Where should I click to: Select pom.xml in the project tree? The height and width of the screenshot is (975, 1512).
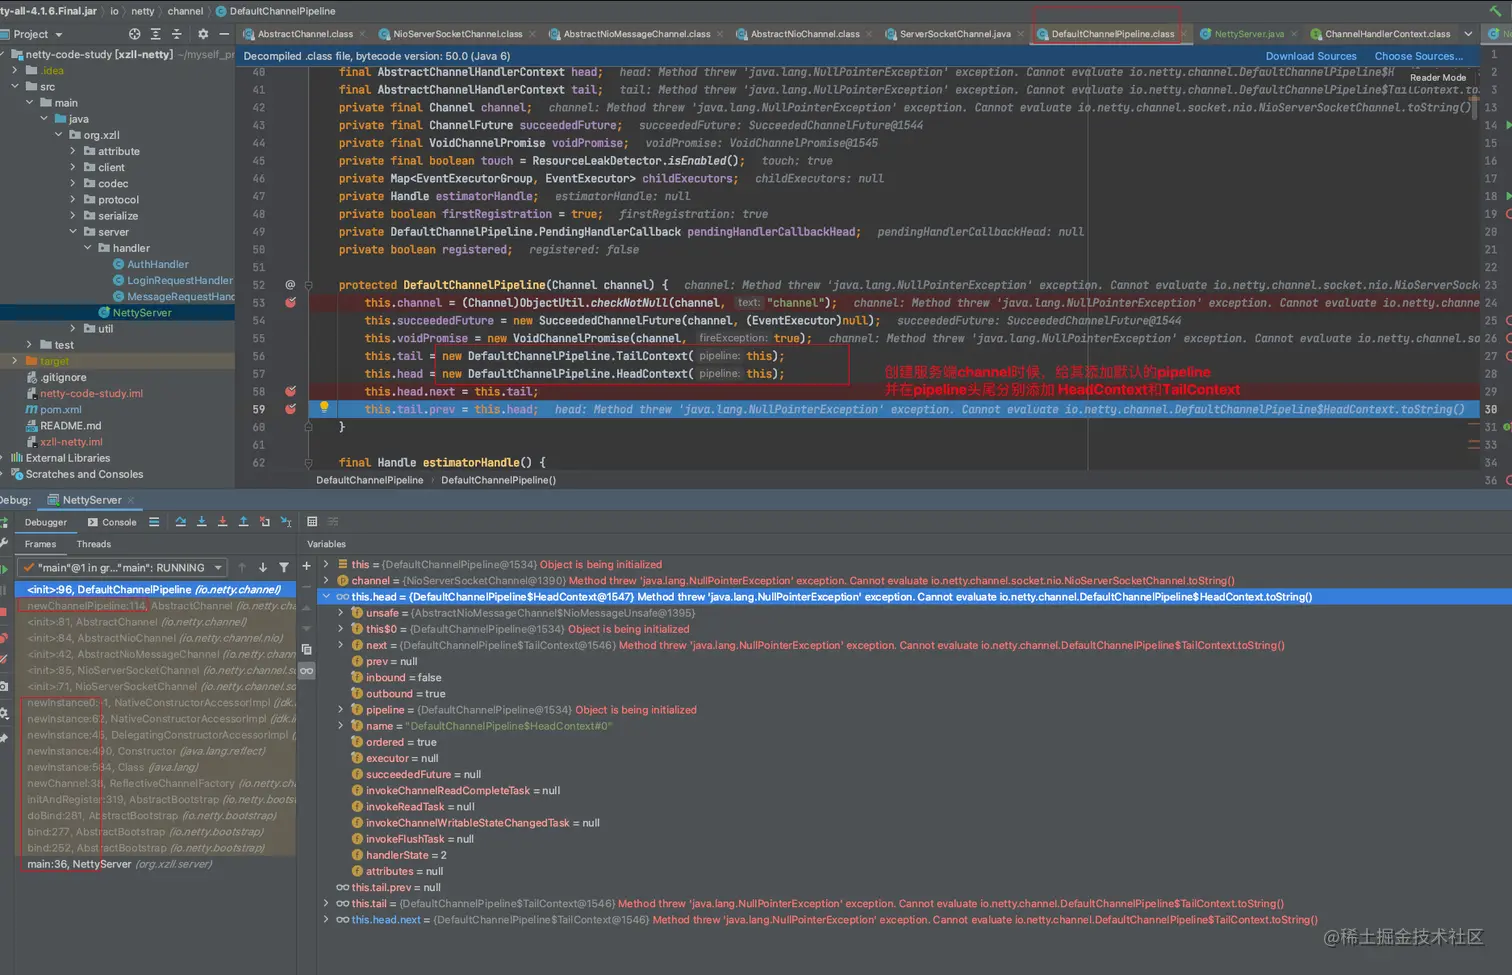point(61,410)
